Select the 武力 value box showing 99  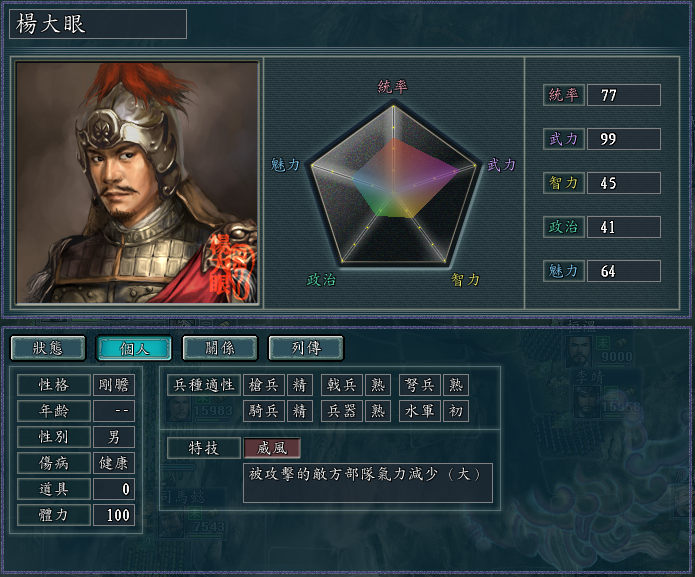tap(624, 139)
